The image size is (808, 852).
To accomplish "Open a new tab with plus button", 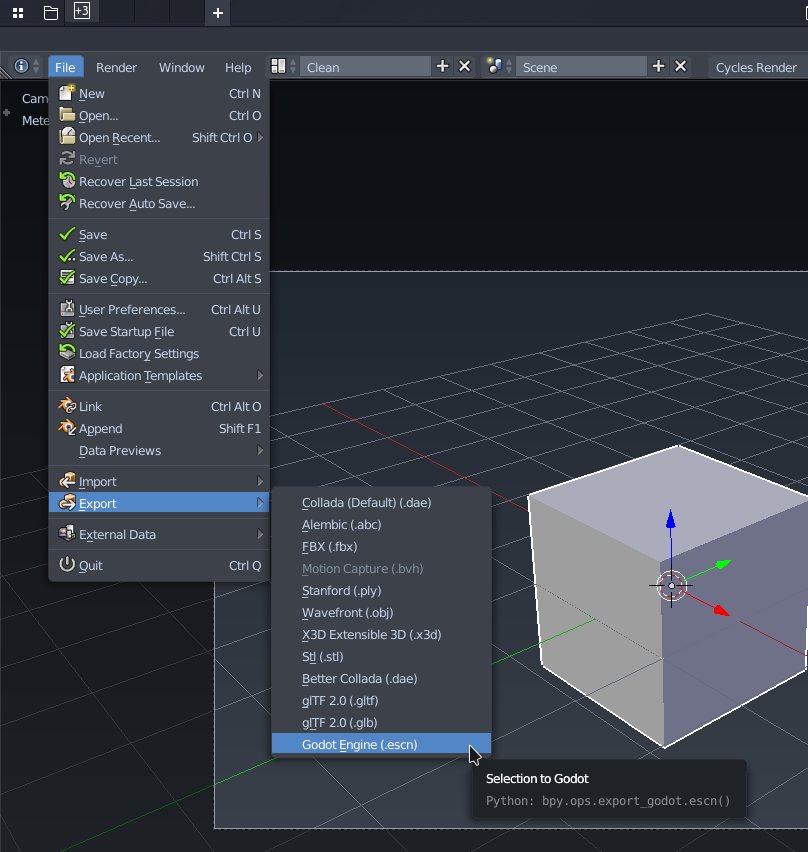I will 217,12.
